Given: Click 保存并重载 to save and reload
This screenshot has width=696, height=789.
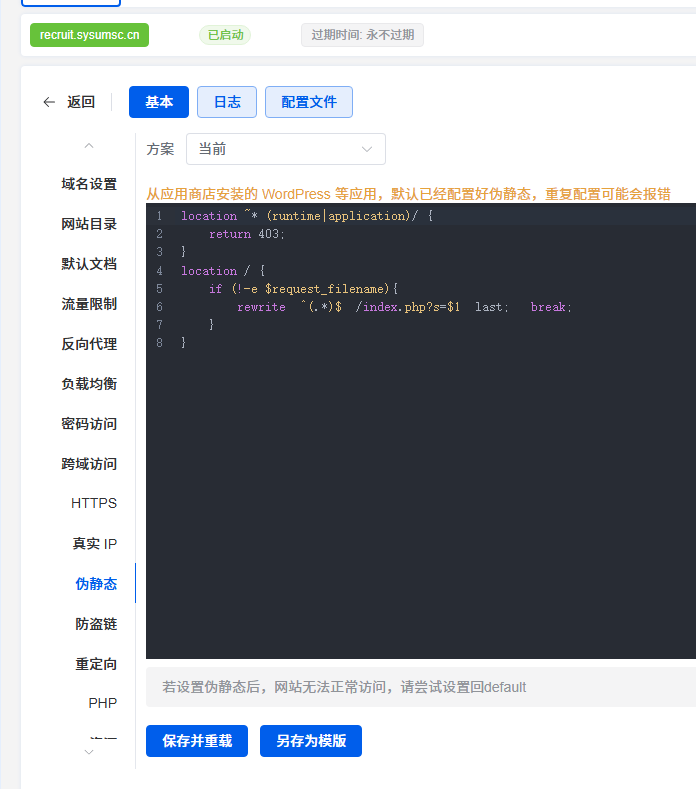Looking at the screenshot, I should (x=196, y=741).
